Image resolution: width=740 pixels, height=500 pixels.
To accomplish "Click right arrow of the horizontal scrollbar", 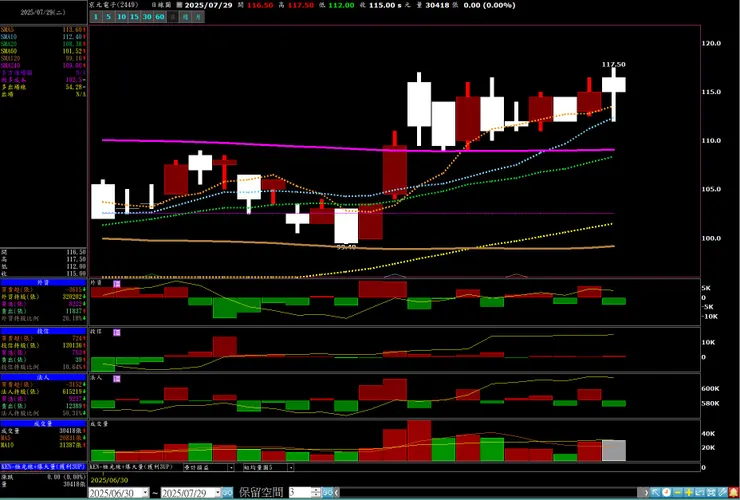I will click(646, 492).
